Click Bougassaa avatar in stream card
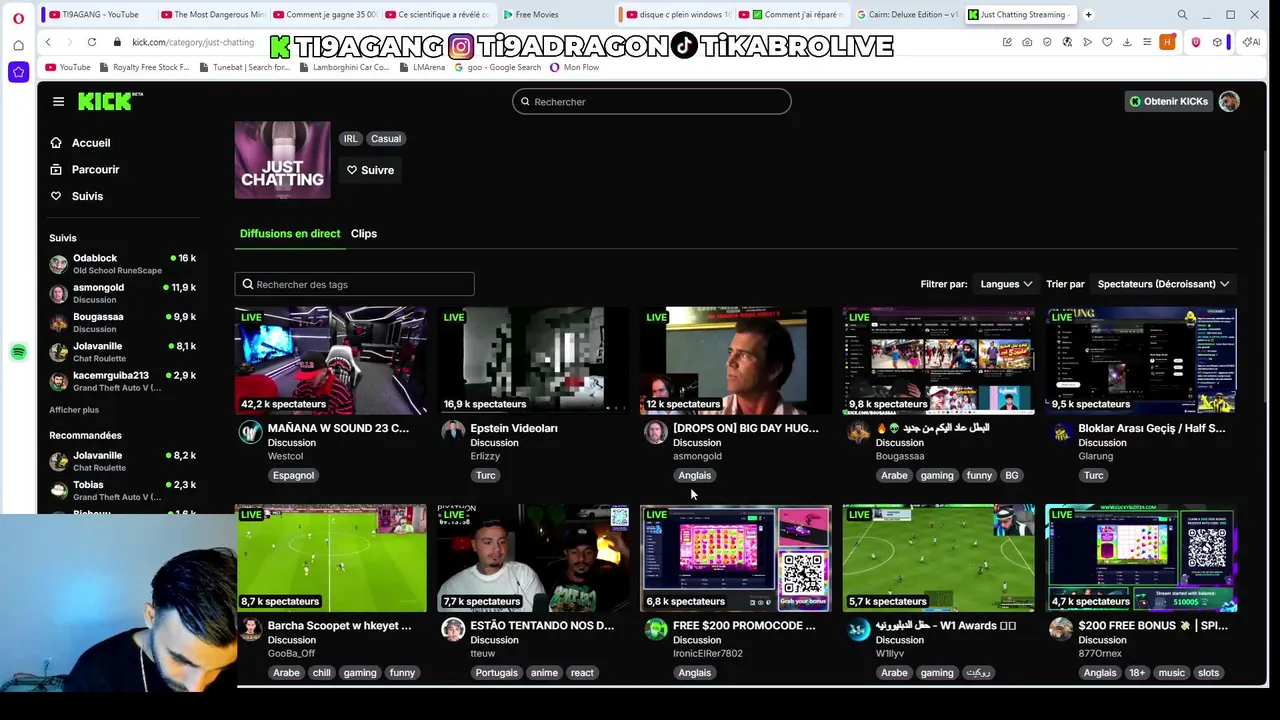Image resolution: width=1280 pixels, height=720 pixels. [x=858, y=432]
